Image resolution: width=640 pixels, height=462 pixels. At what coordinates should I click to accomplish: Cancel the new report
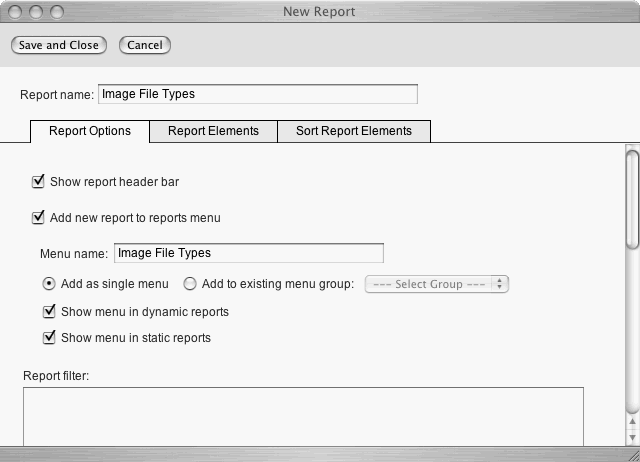[145, 45]
